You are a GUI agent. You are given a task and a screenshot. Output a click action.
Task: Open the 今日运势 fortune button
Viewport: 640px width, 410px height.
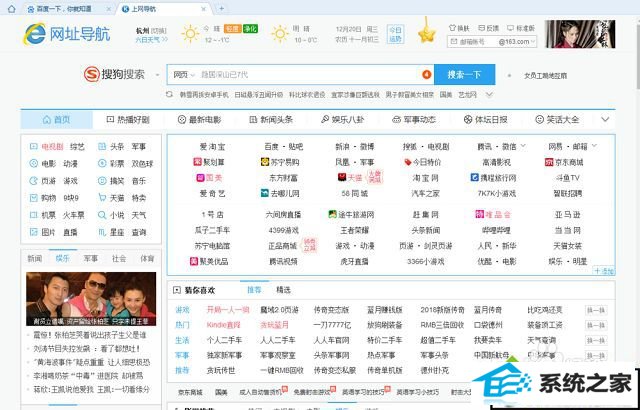tap(395, 34)
